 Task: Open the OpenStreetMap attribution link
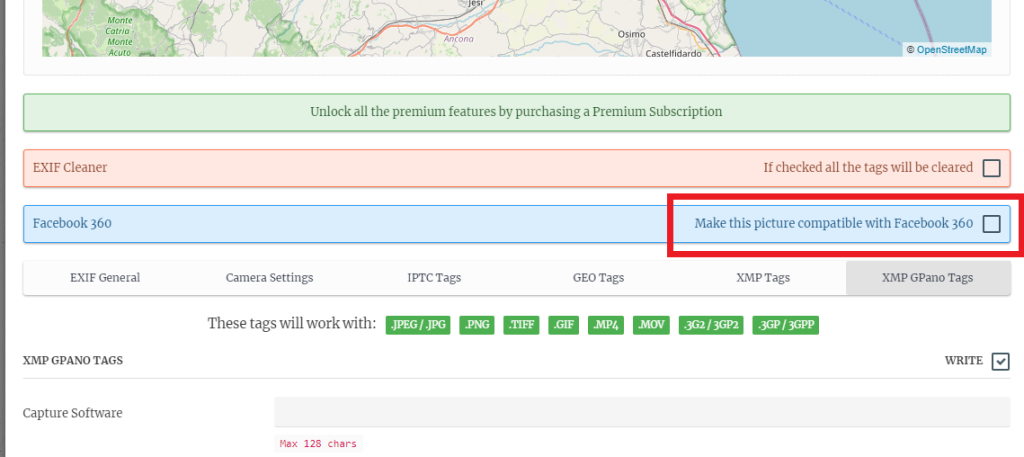[952, 50]
